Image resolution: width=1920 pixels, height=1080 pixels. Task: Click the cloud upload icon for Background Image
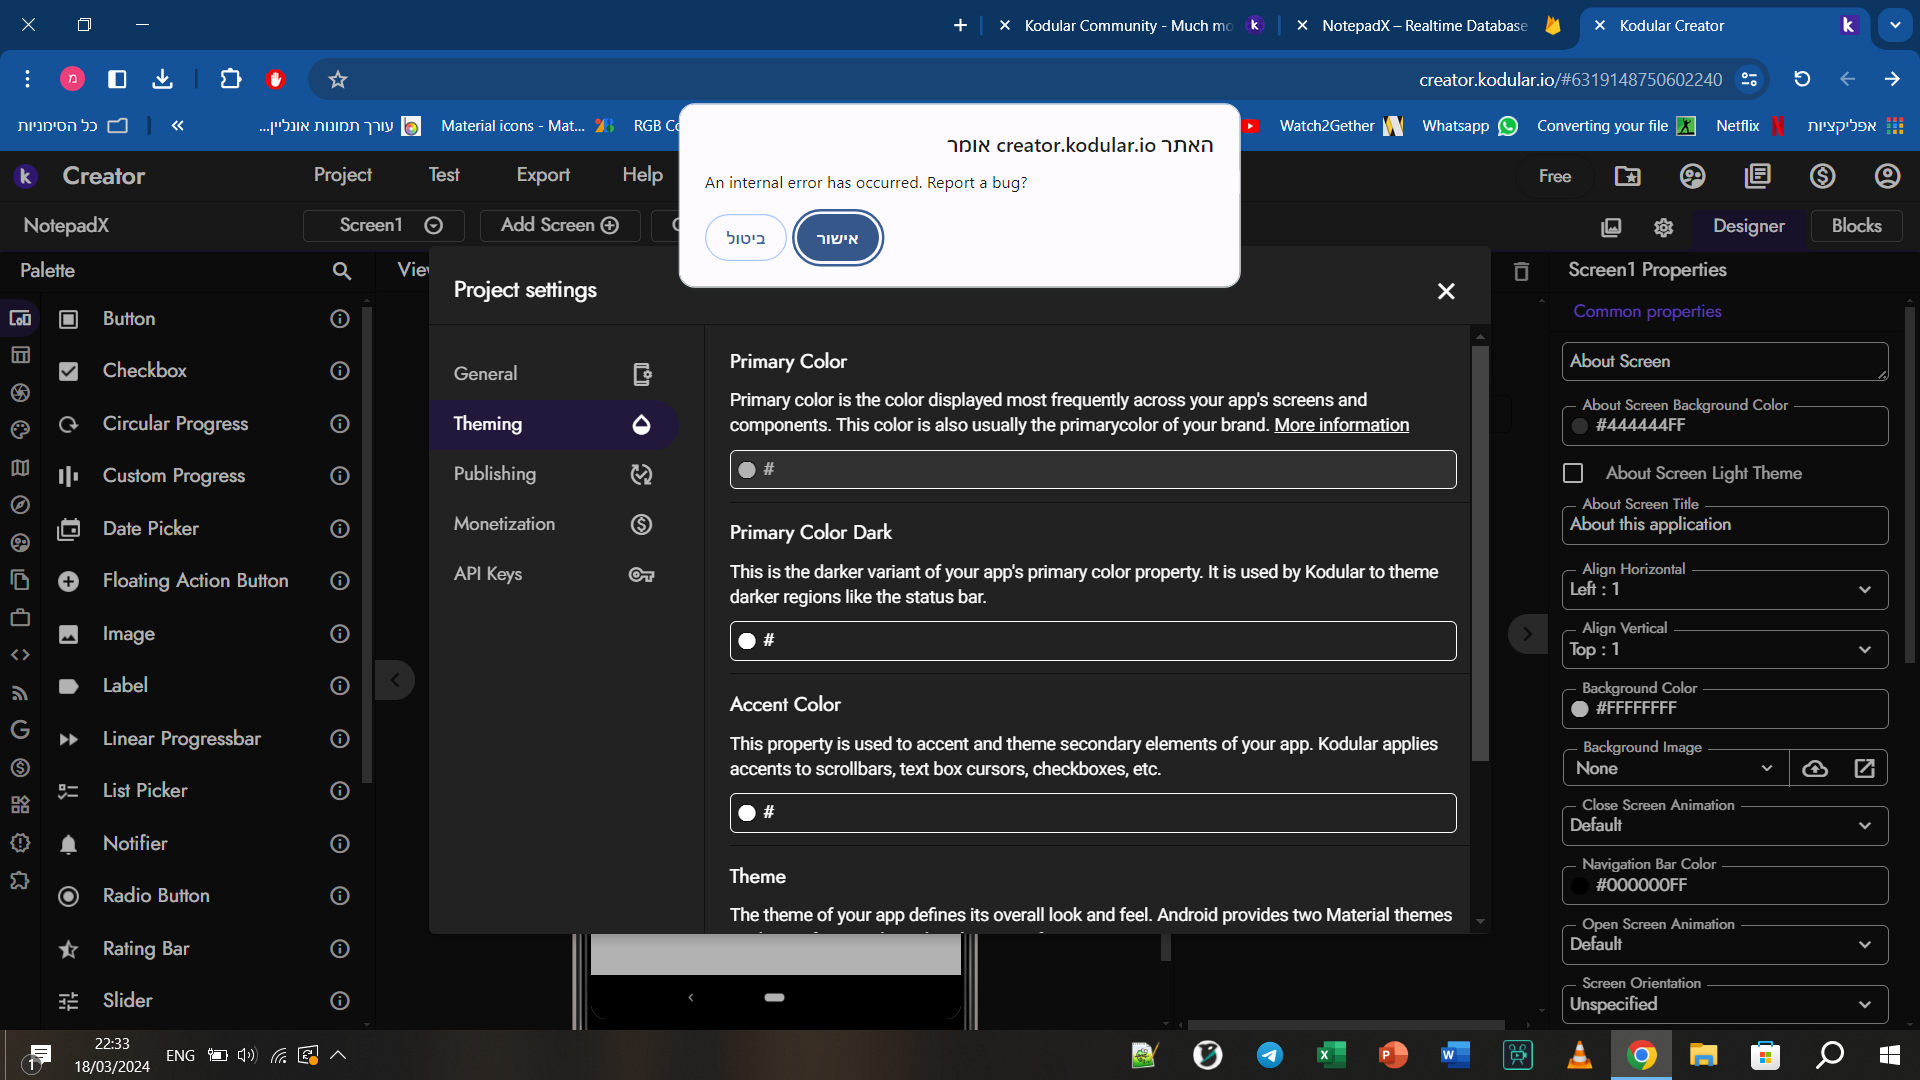[x=1815, y=768]
